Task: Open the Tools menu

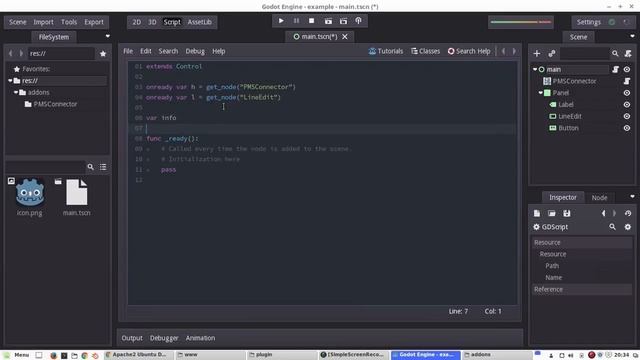Action: click(x=69, y=22)
